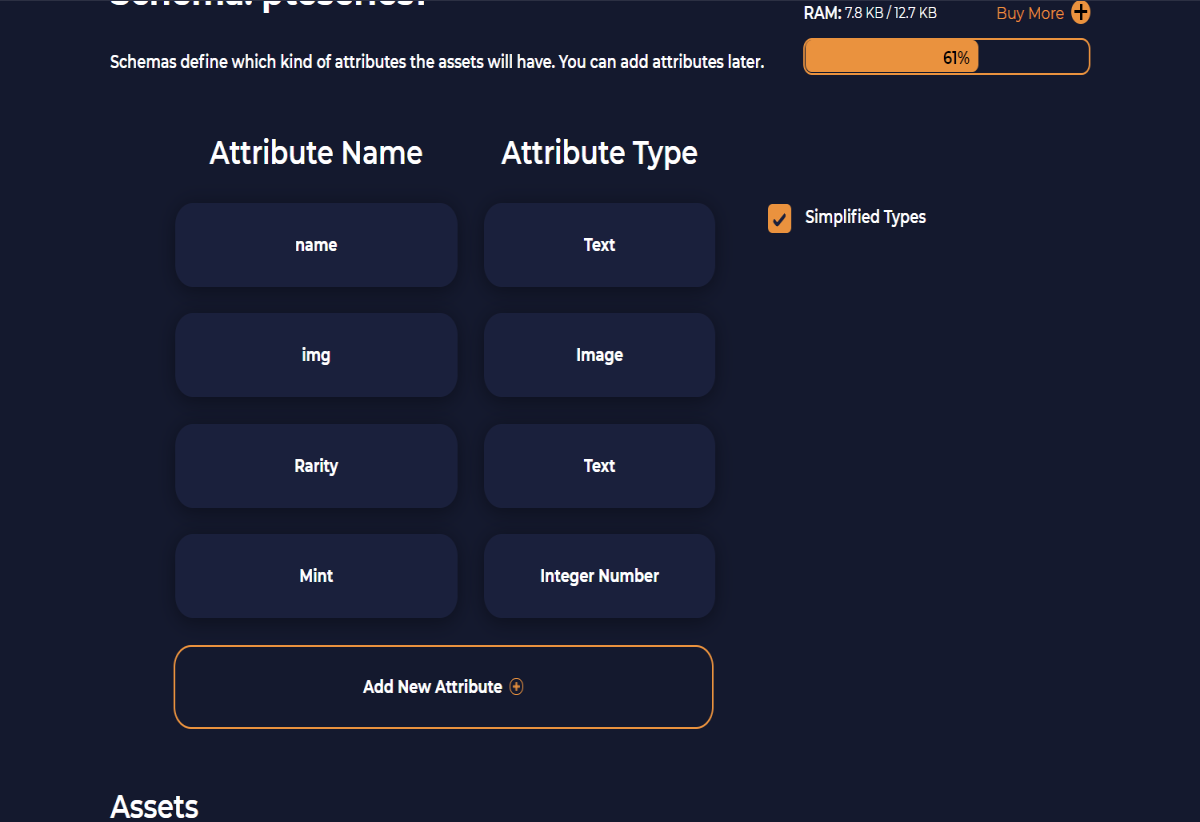
Task: Open the Image type box for img
Action: [x=599, y=355]
